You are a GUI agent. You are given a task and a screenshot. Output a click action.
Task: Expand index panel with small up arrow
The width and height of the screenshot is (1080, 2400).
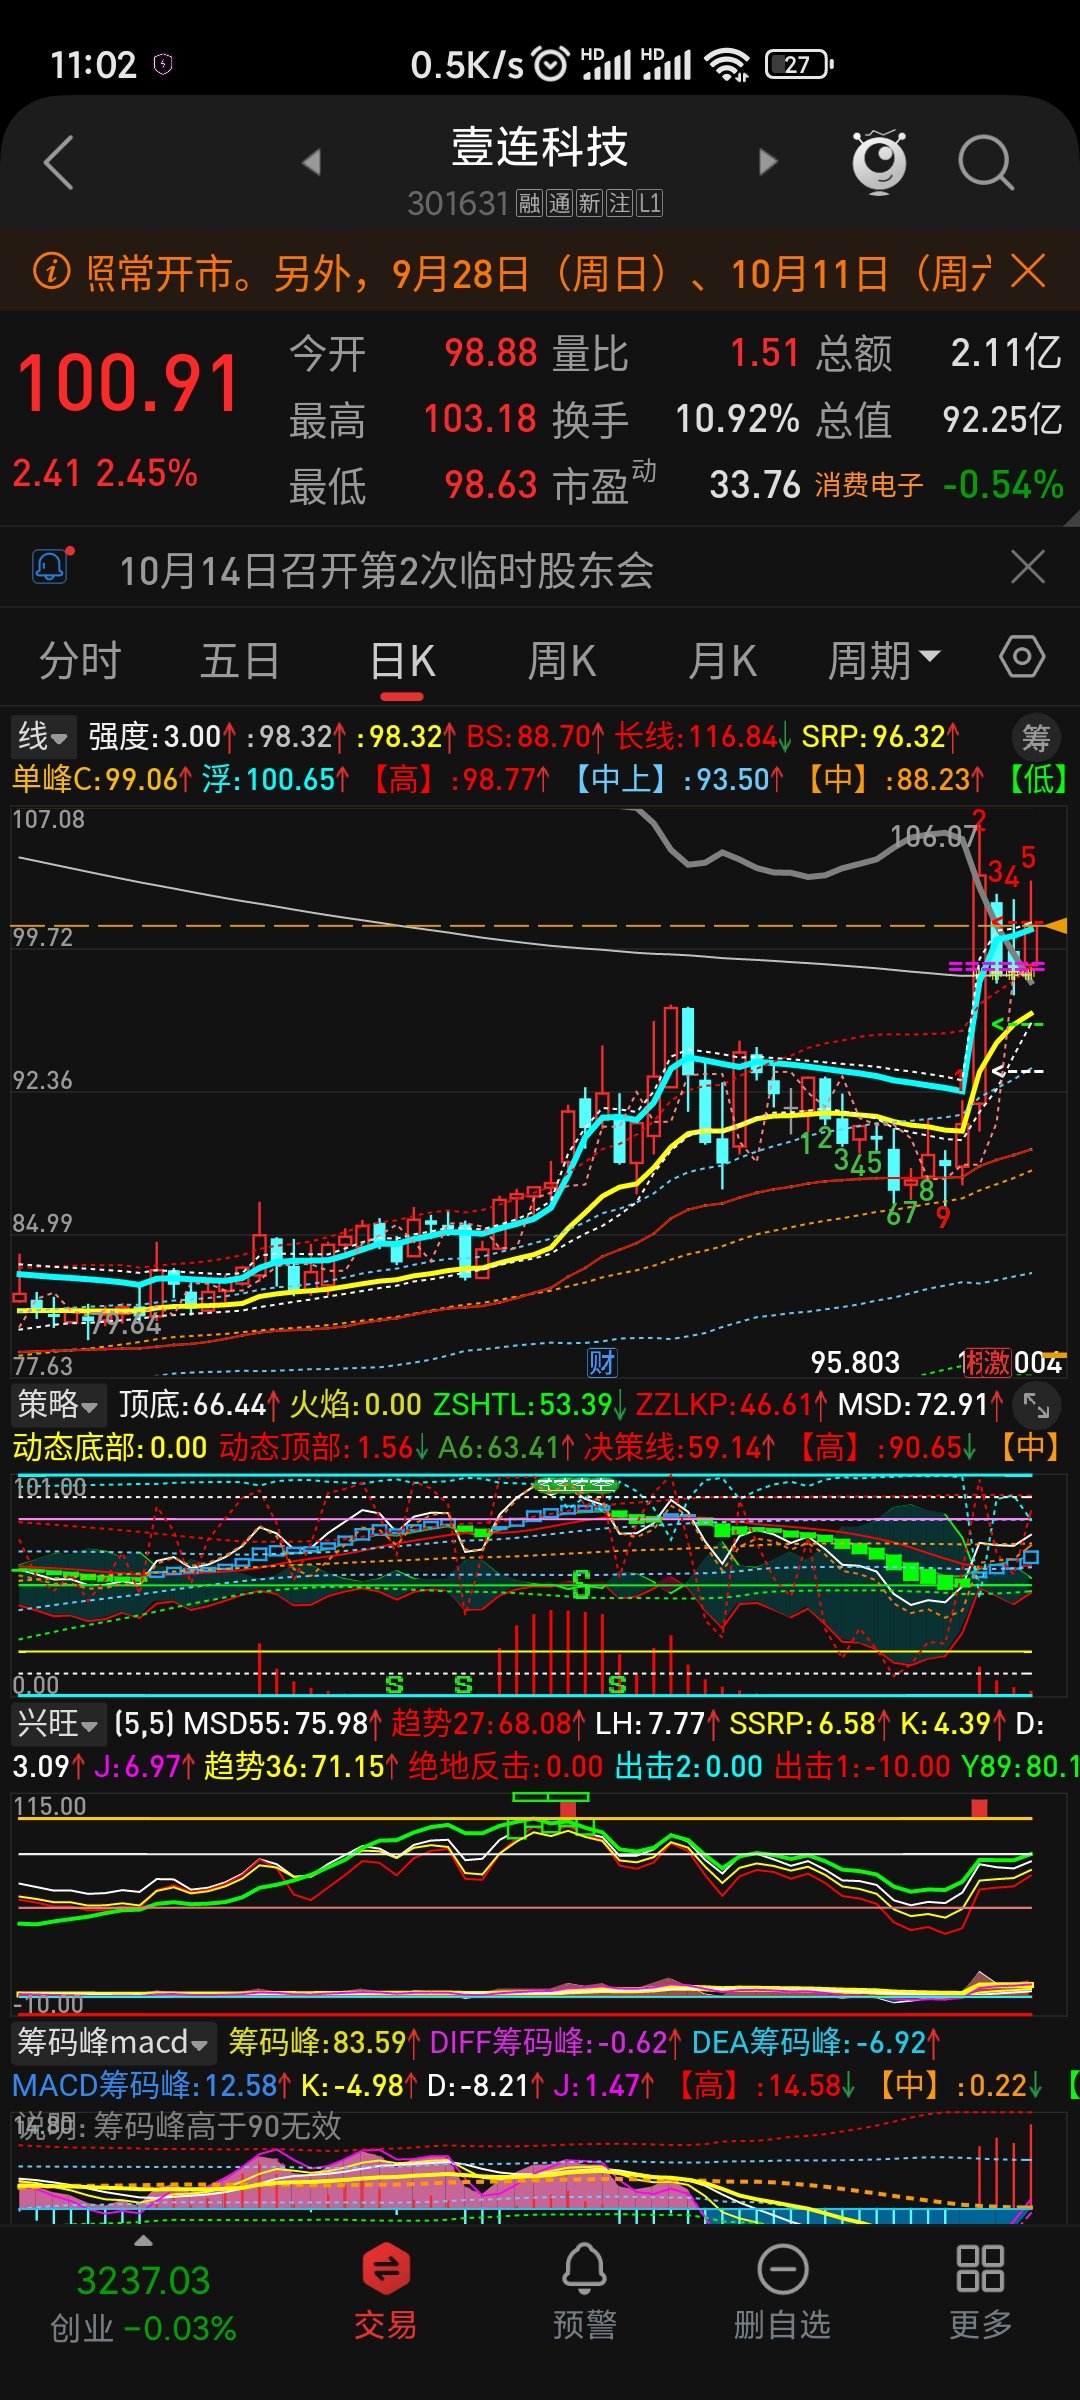click(144, 2241)
